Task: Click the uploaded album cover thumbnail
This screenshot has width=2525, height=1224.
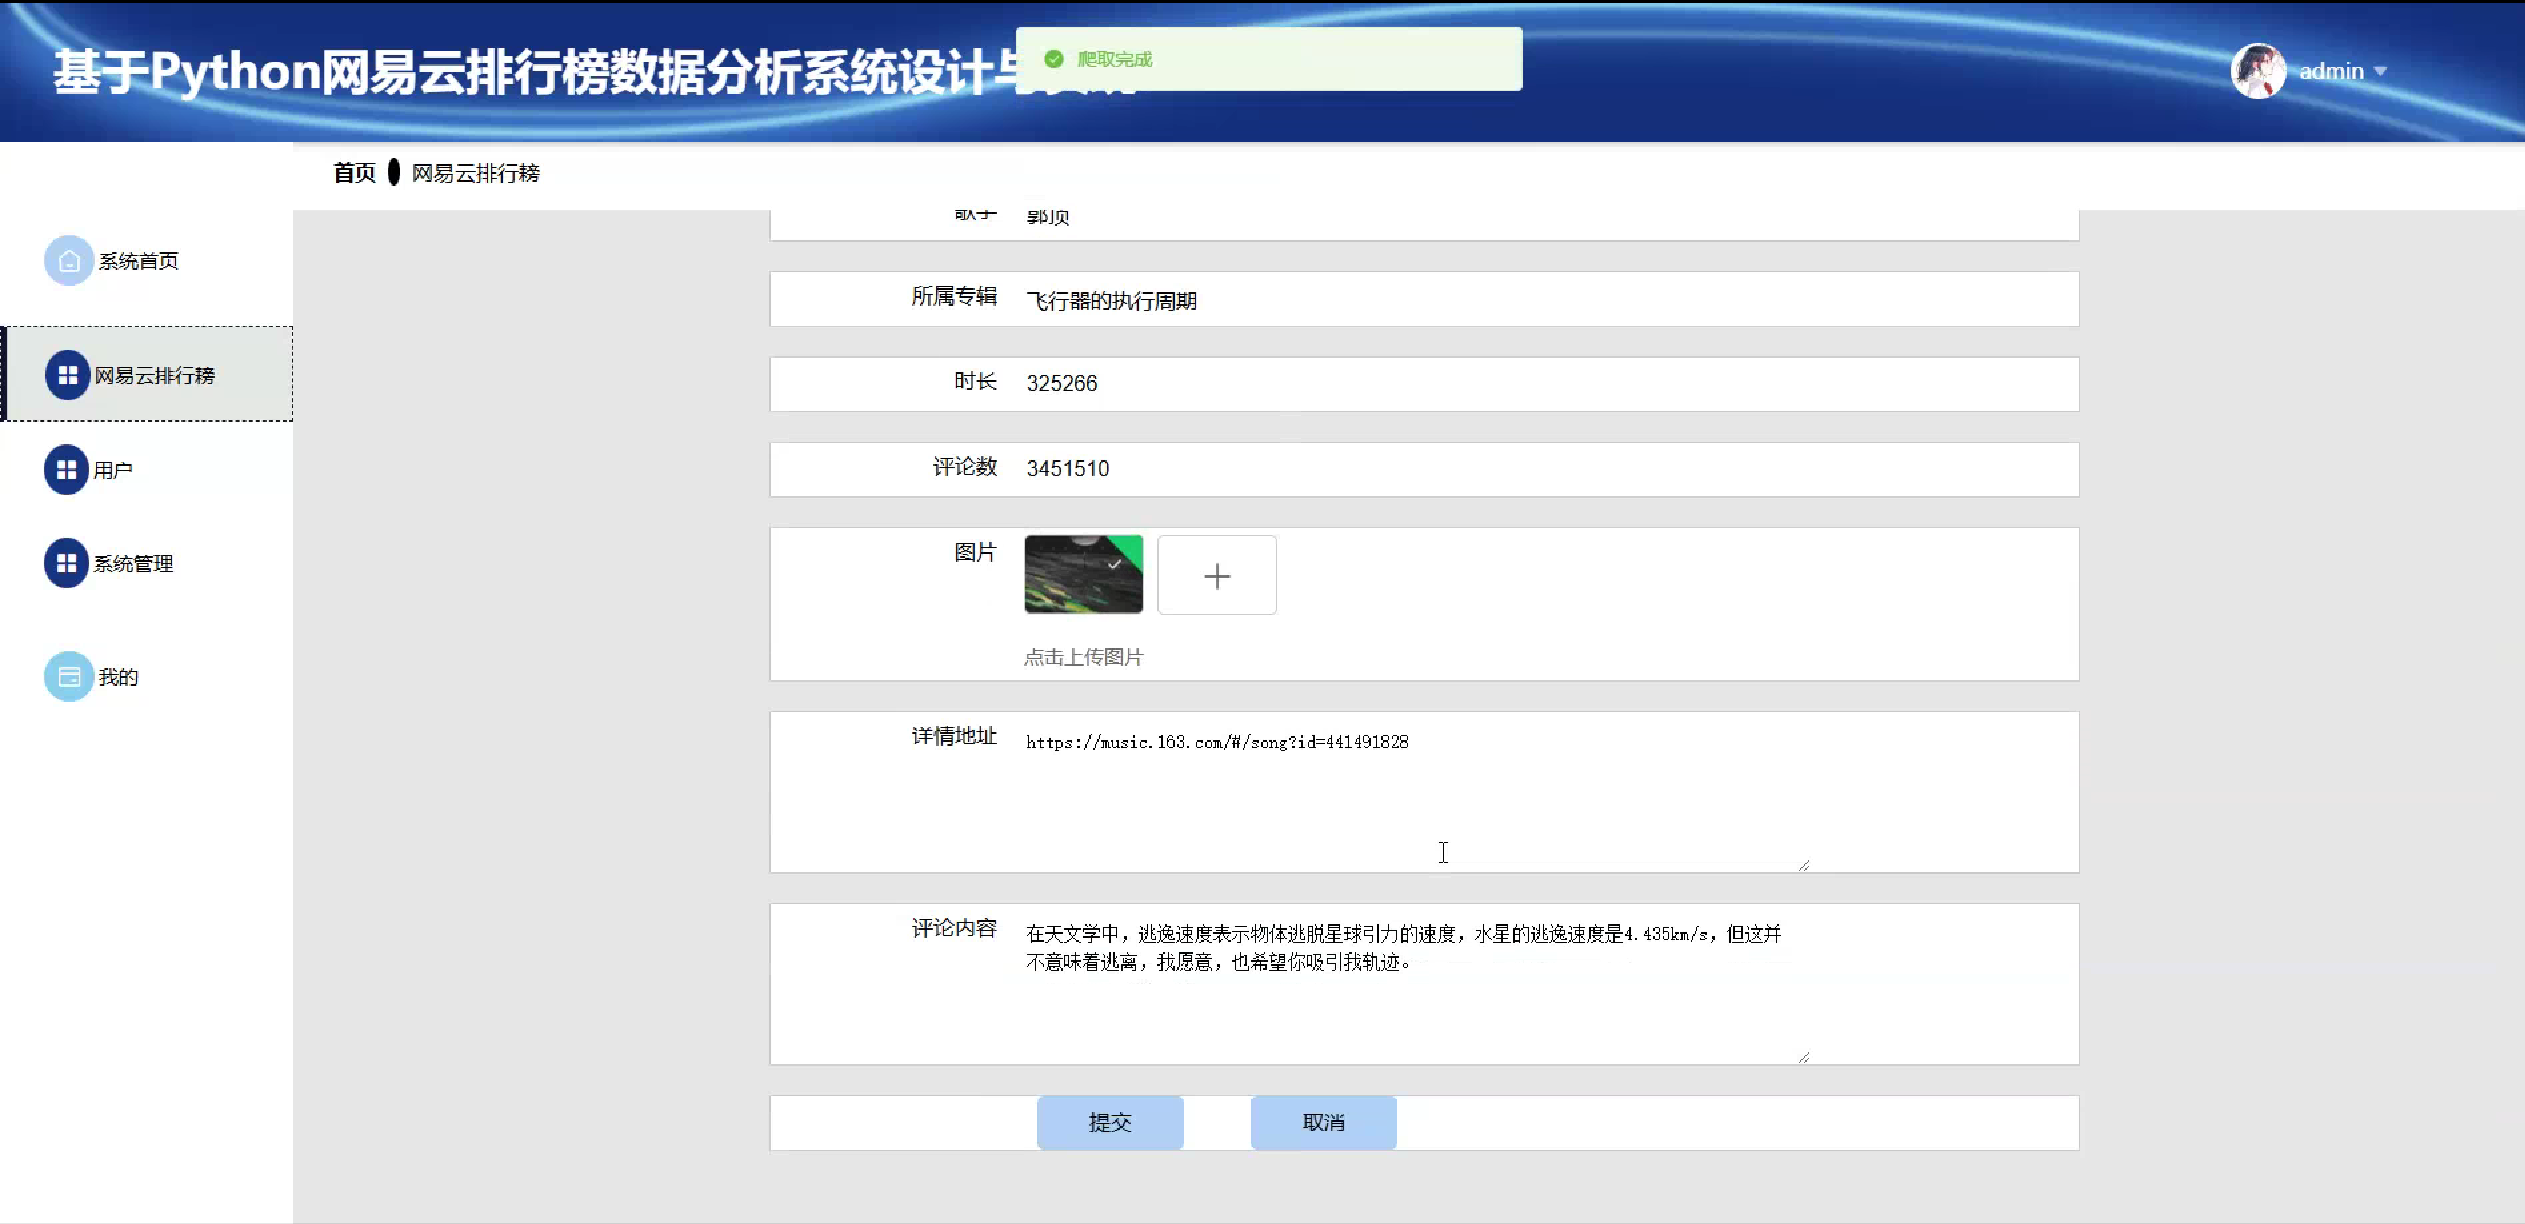Action: click(x=1083, y=574)
